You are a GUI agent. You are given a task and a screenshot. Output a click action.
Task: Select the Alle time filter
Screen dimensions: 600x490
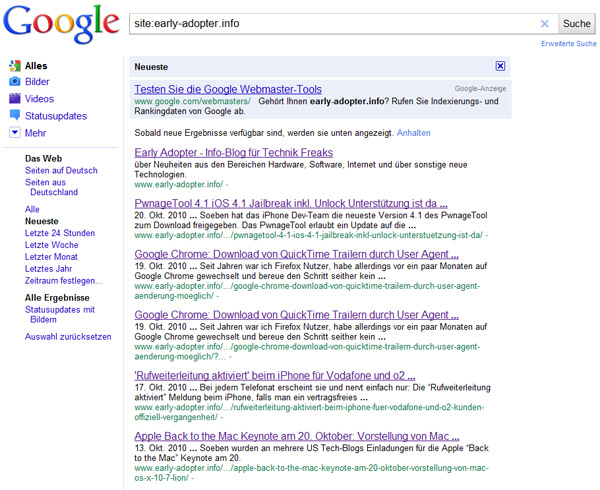(x=32, y=209)
